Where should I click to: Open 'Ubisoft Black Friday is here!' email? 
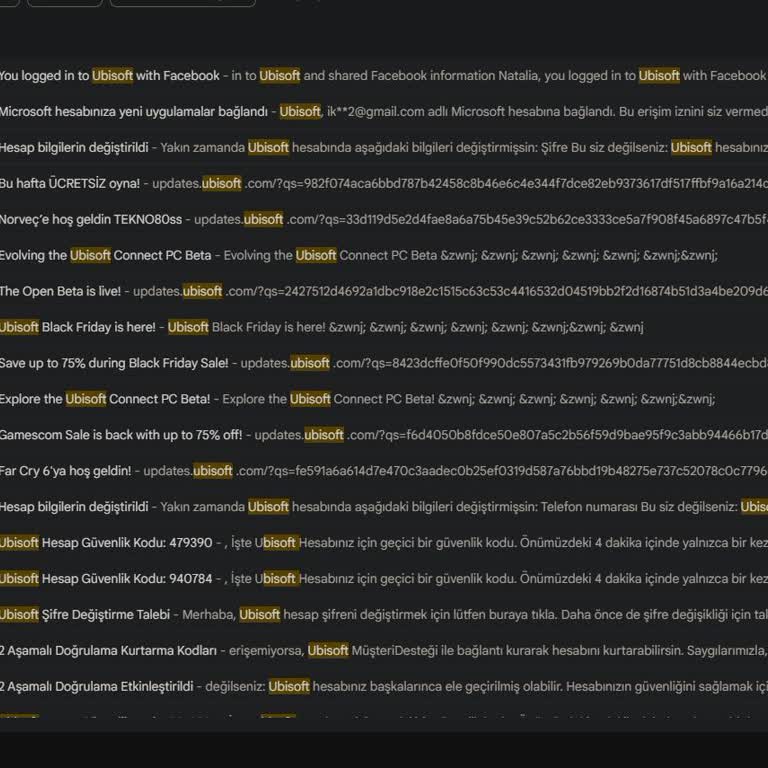(384, 327)
